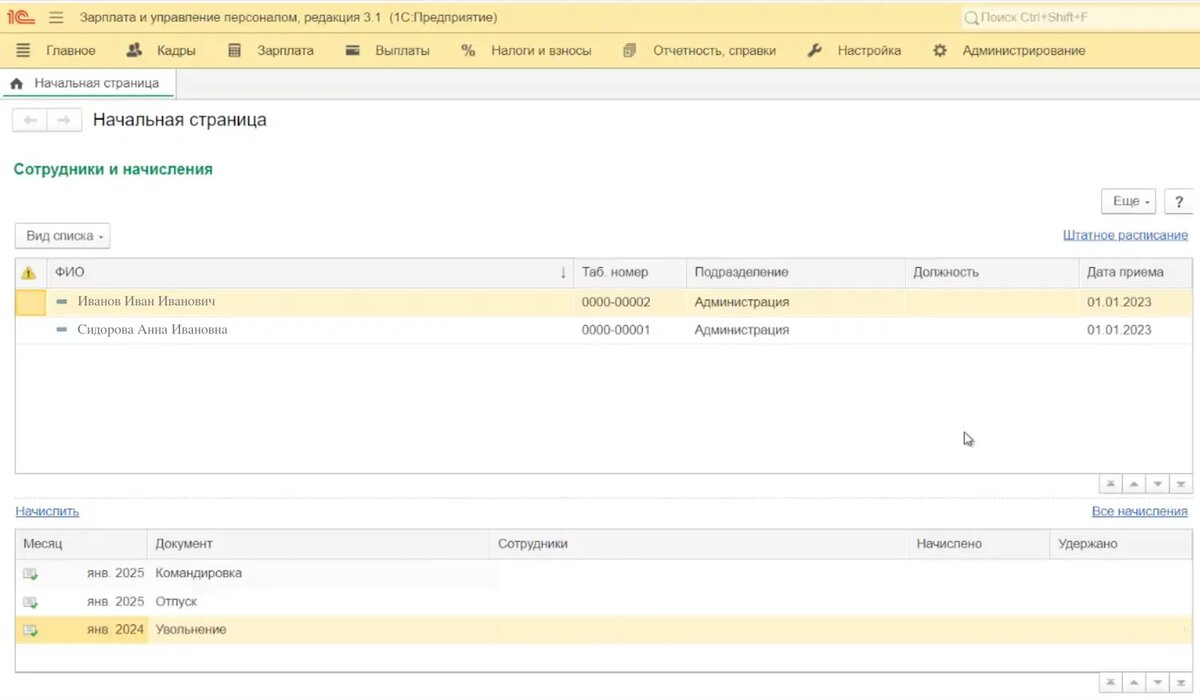The image size is (1200, 700).
Task: Select the Командировка document row
Action: [x=604, y=573]
